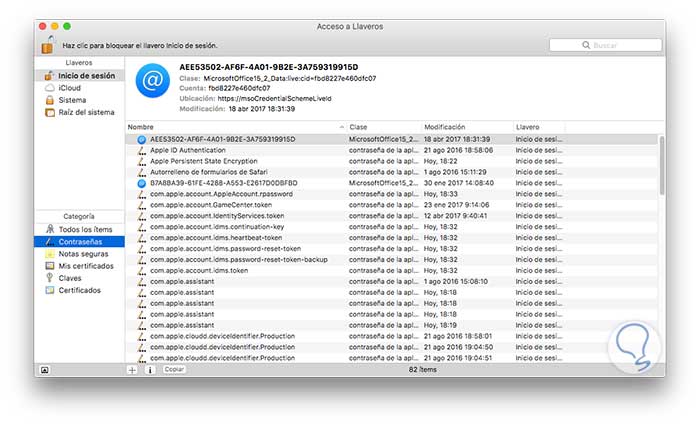This screenshot has height=426, width=700.
Task: Click the Nombre sort direction arrow
Action: (x=342, y=127)
